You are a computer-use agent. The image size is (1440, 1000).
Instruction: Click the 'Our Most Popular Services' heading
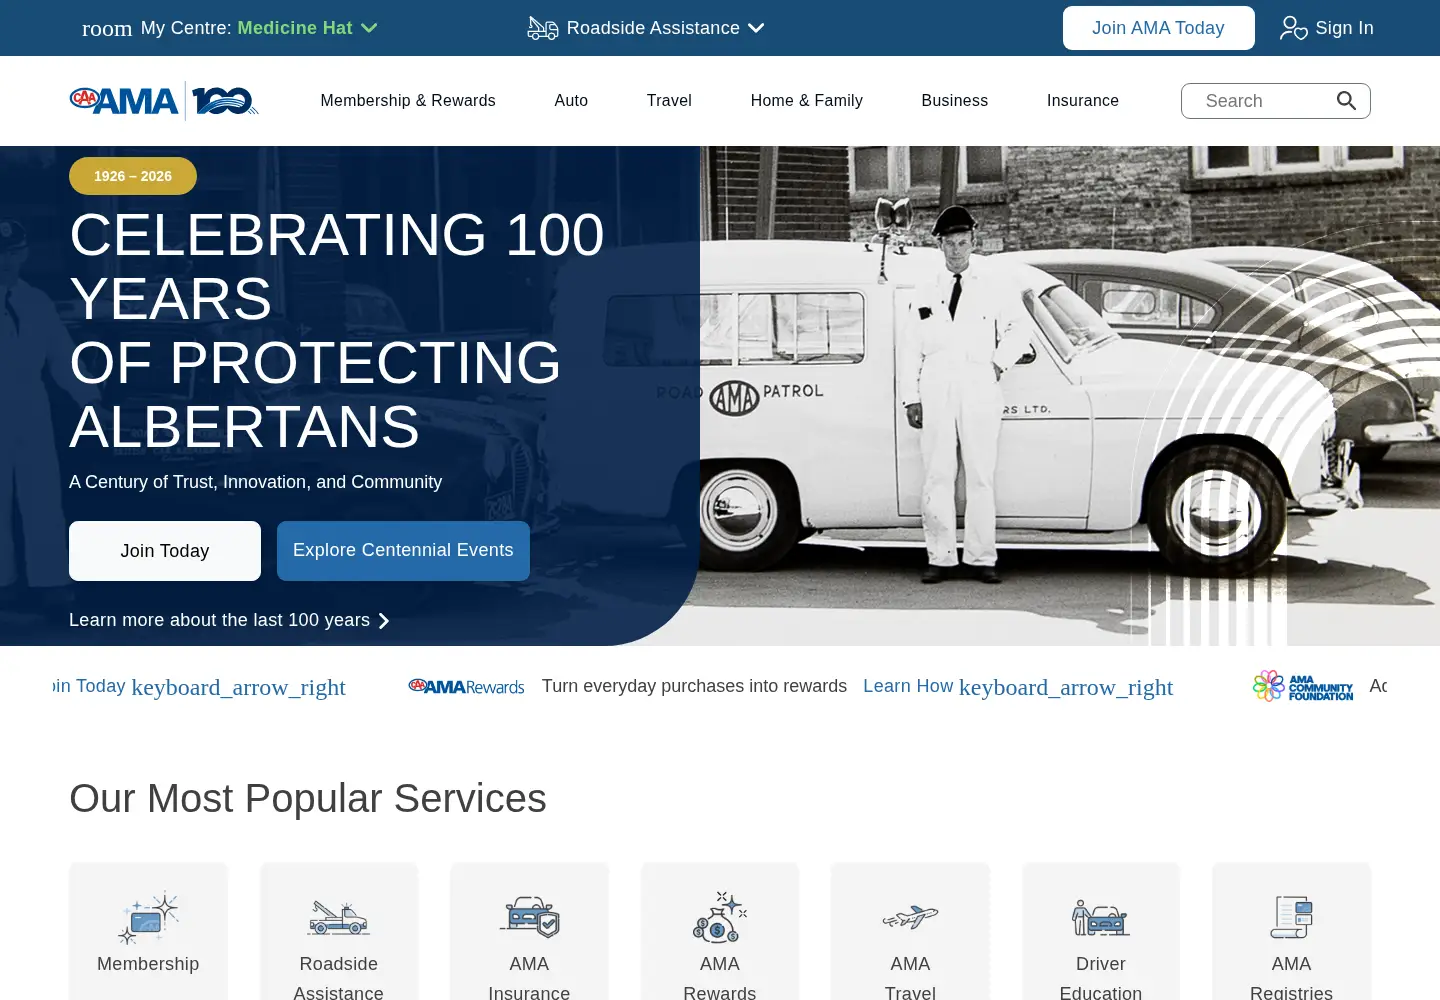[x=308, y=798]
